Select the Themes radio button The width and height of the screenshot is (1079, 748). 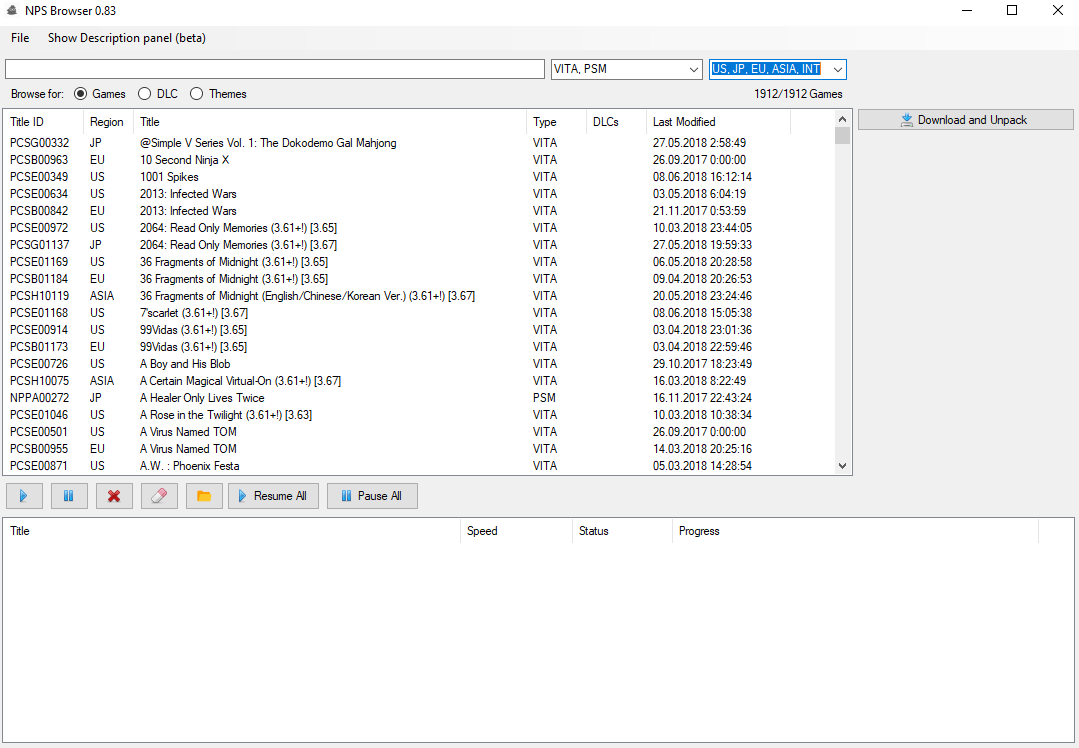coord(196,94)
